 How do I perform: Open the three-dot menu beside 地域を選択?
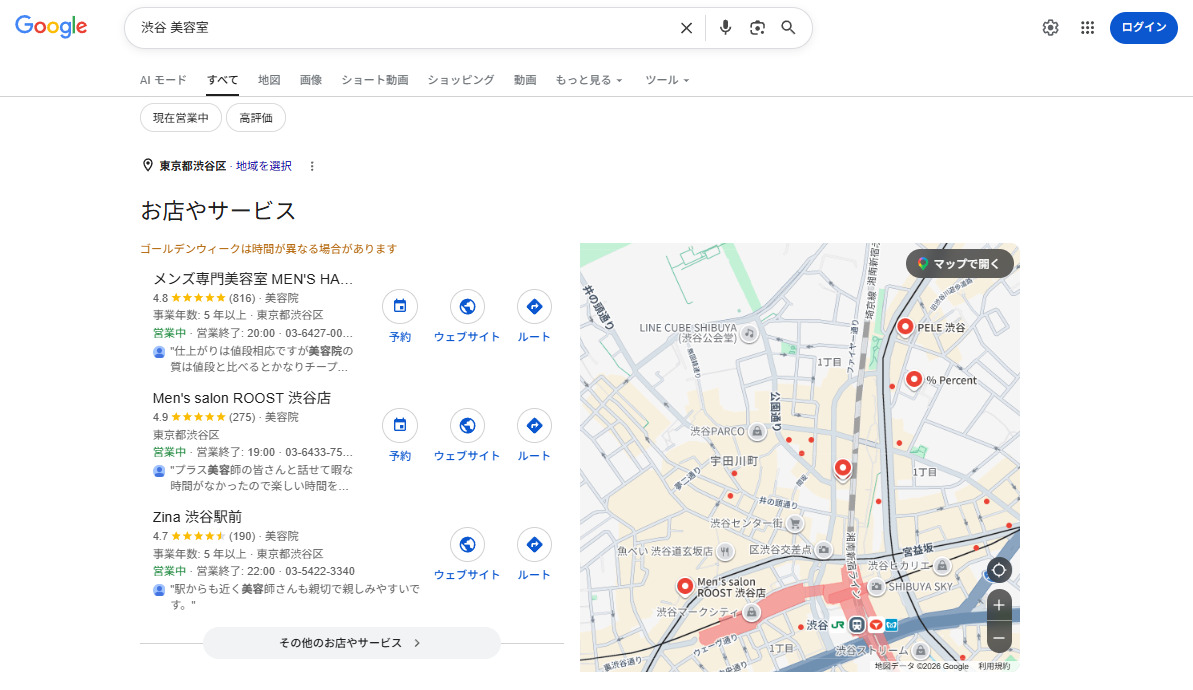click(311, 166)
